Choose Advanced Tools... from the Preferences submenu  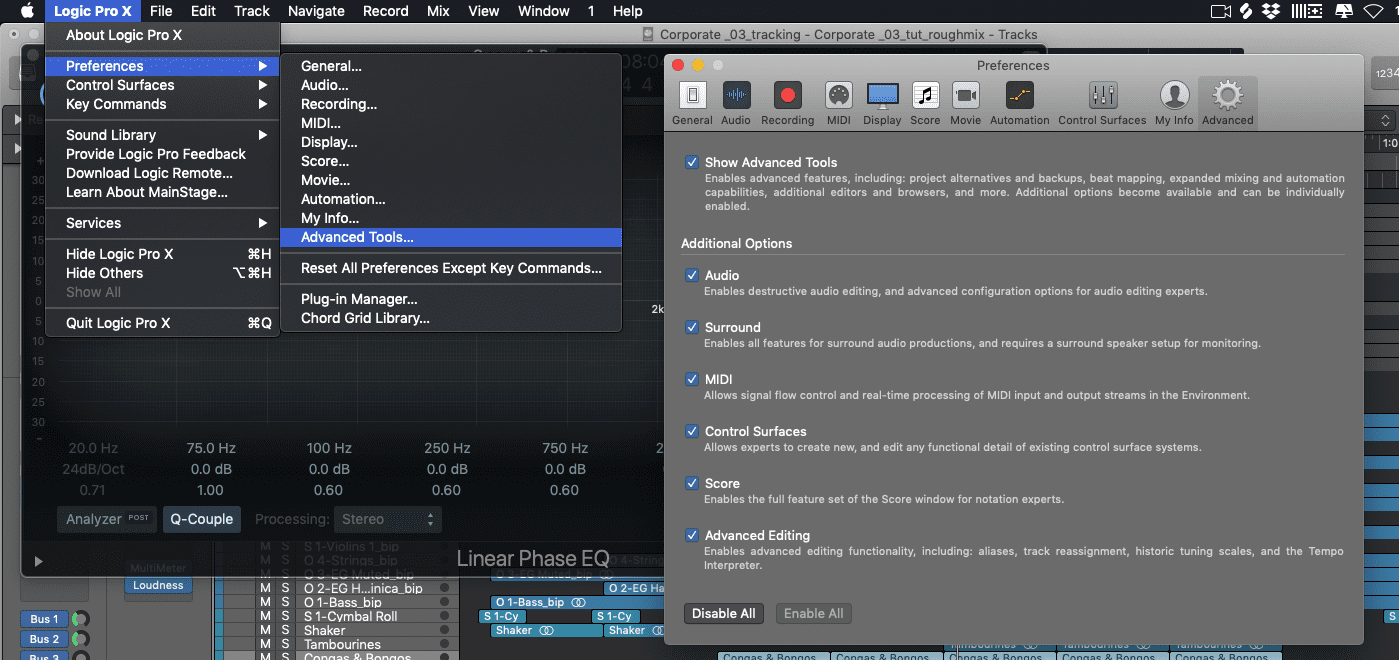click(451, 237)
